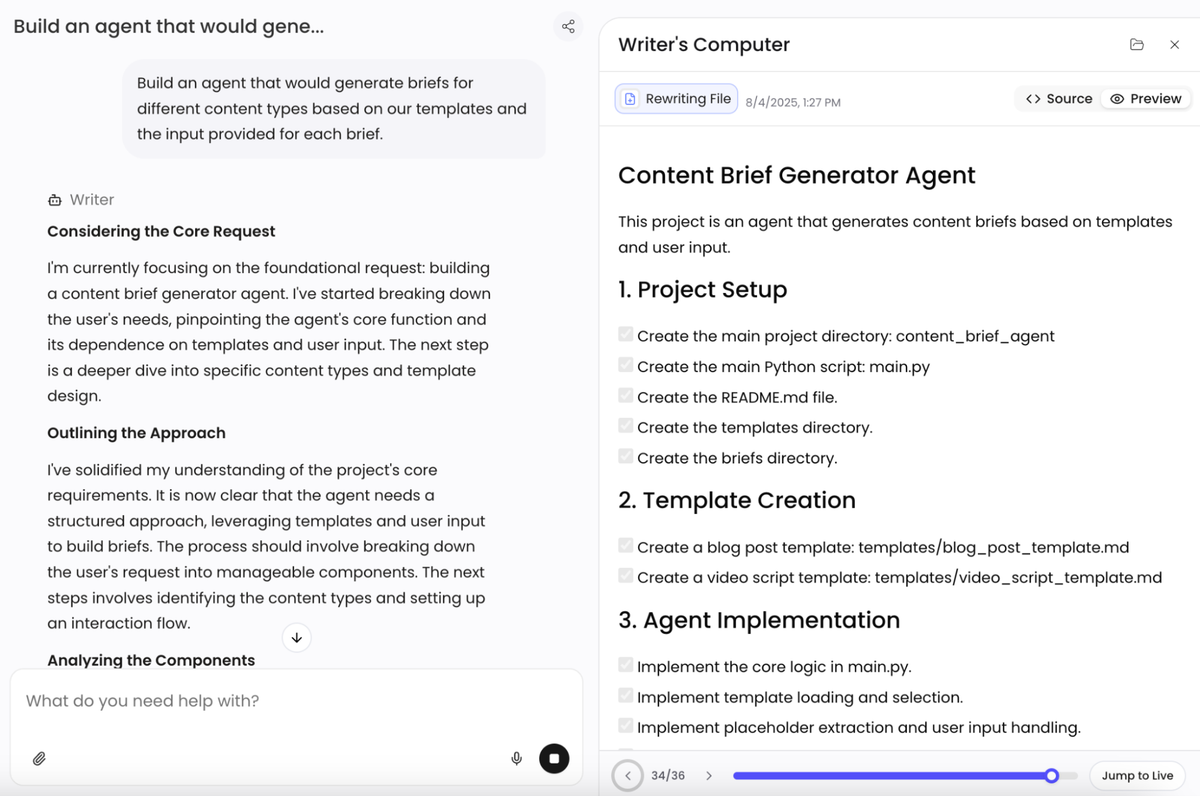This screenshot has width=1200, height=796.
Task: Toggle checkbox for video script template
Action: (x=626, y=577)
